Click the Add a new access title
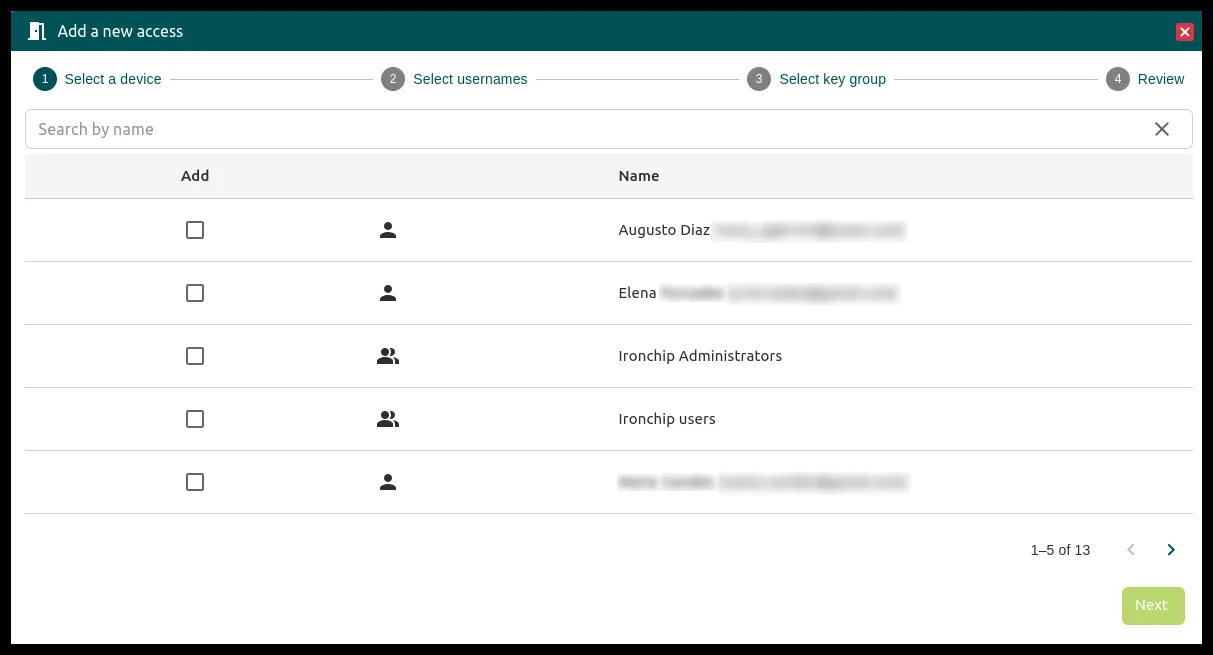Screen dimensions: 1213x655 coord(120,31)
